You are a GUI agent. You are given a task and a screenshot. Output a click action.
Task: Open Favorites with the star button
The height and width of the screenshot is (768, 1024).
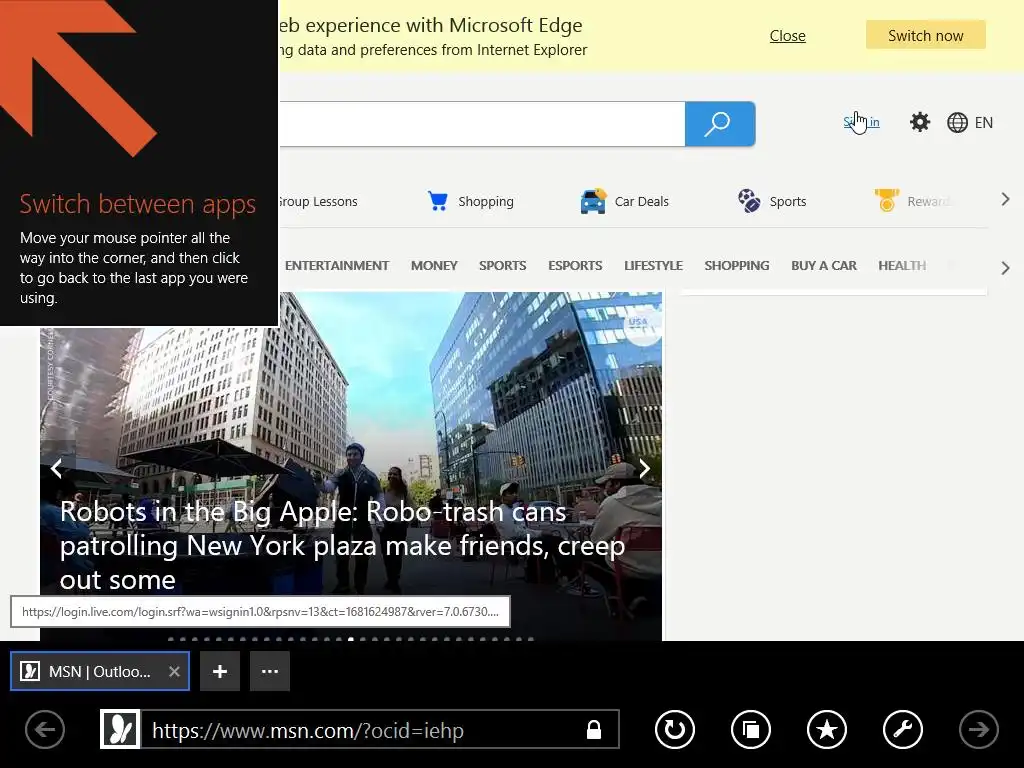827,729
